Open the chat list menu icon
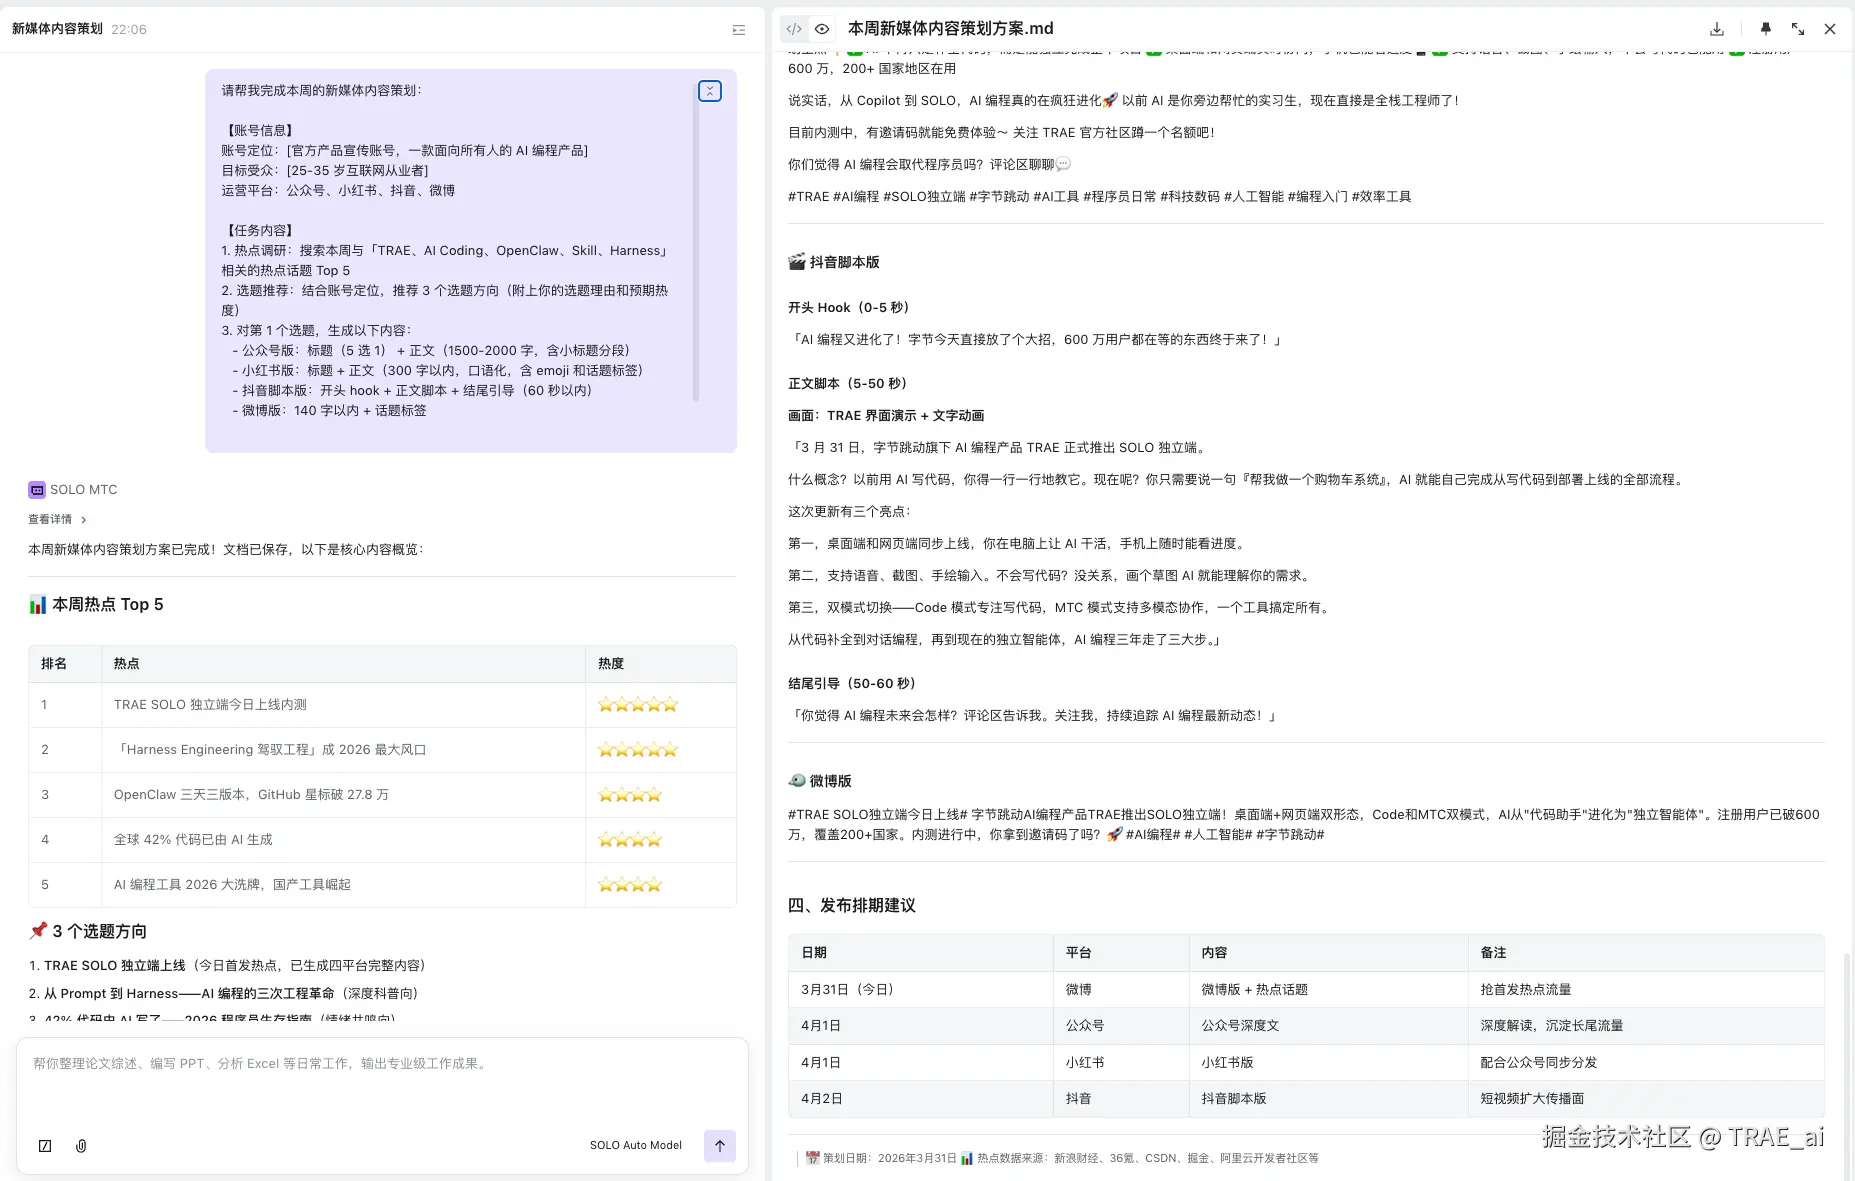 [x=739, y=30]
